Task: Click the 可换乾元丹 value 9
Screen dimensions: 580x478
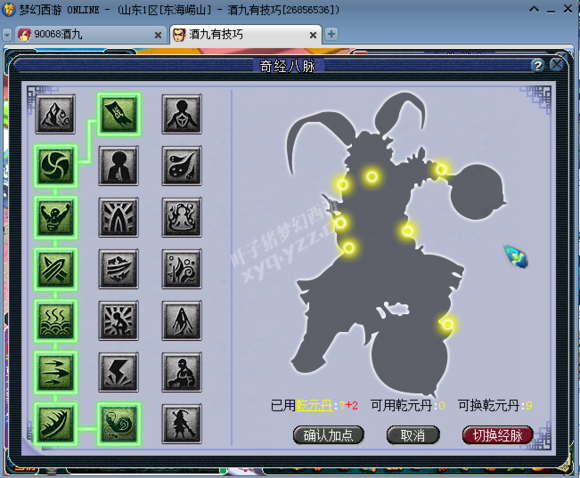Action: pyautogui.click(x=529, y=406)
